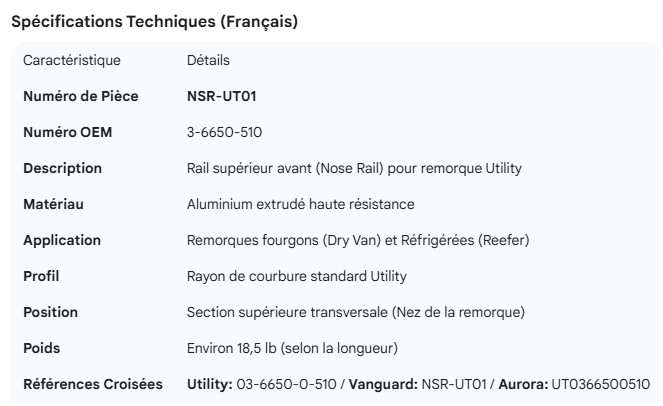663x406 pixels.
Task: Click the Section supérieure transversale text
Action: point(355,312)
